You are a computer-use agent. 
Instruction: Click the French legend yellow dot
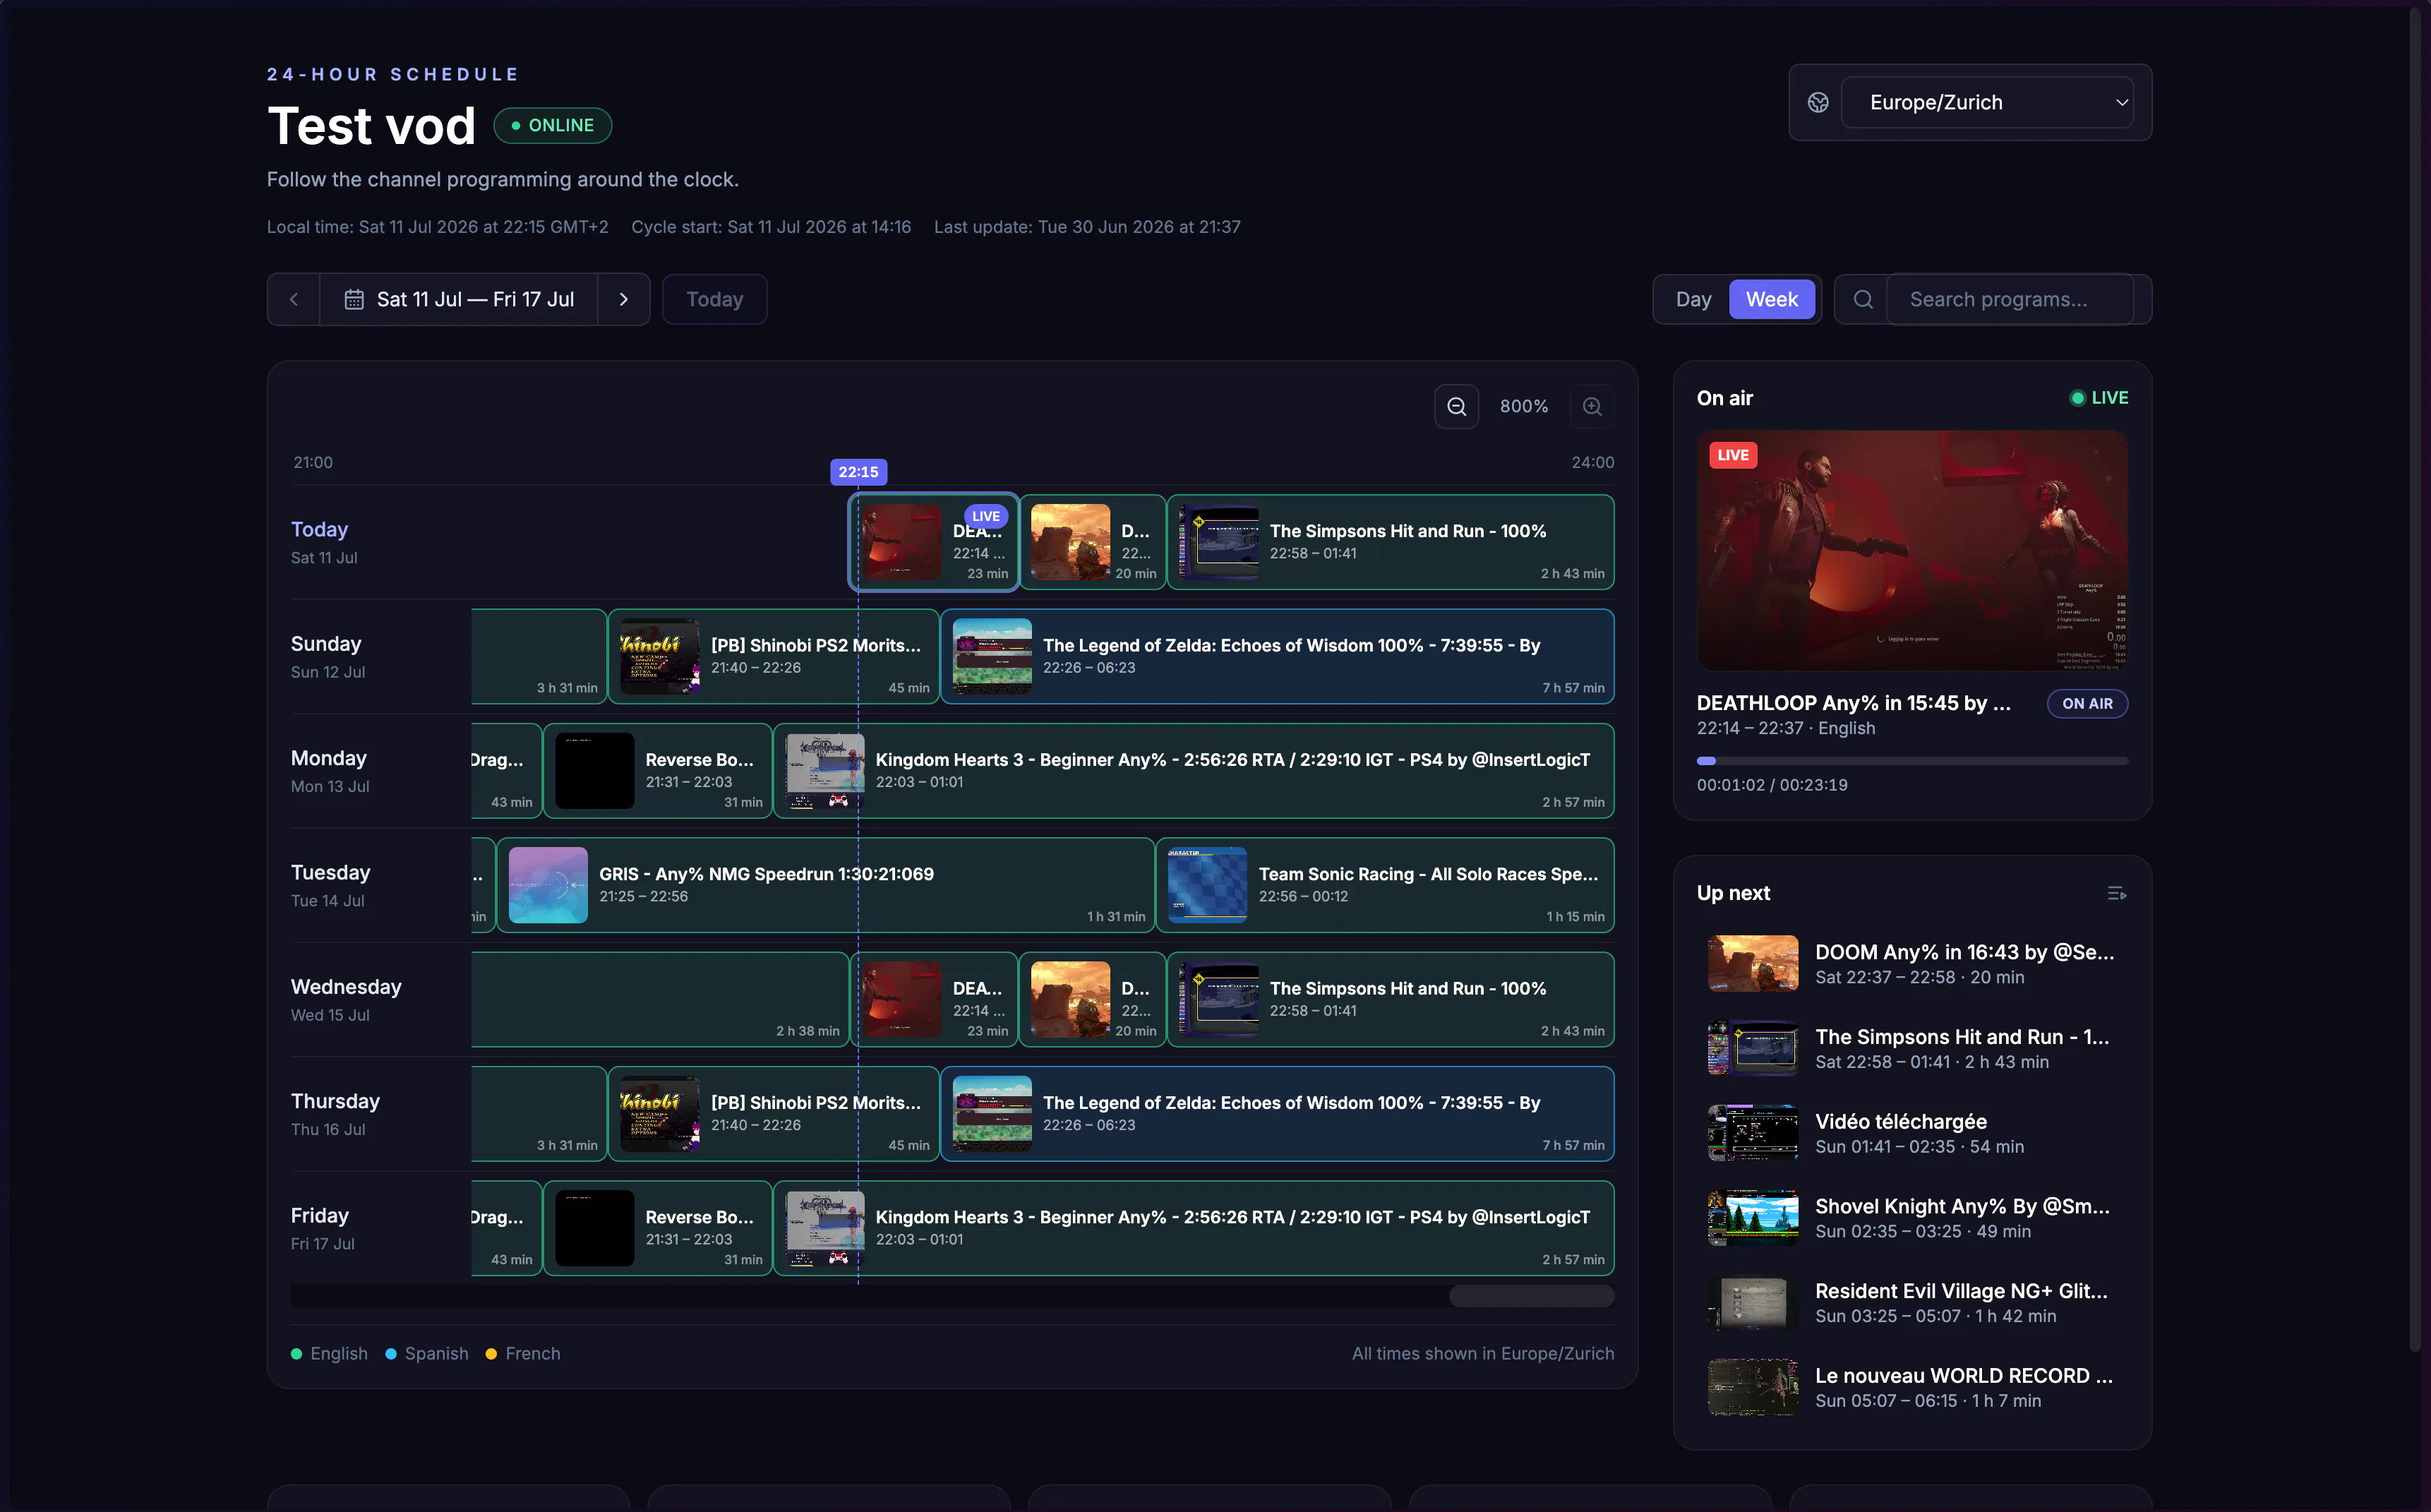coord(491,1353)
